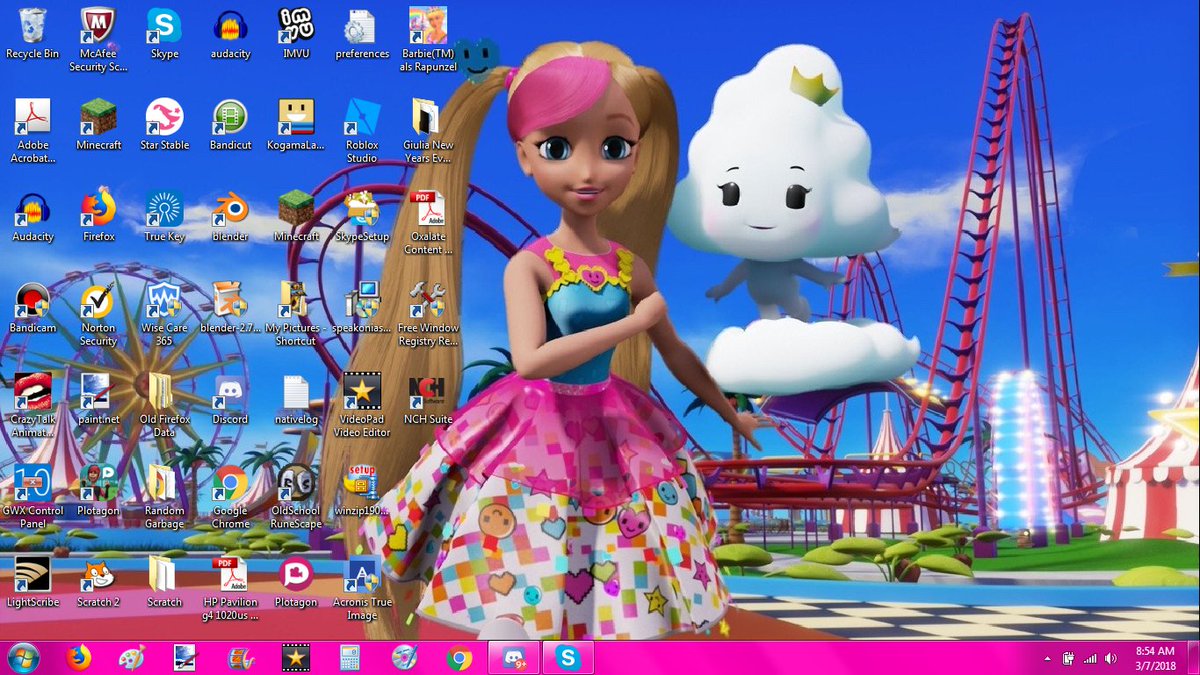
Task: Open the nativelog text file
Action: (x=296, y=399)
